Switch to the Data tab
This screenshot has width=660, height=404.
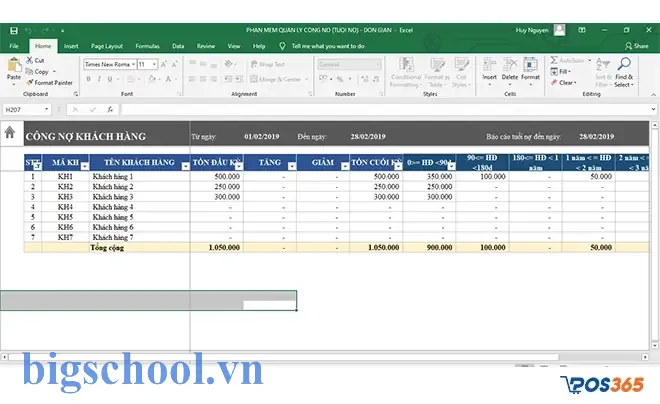178,46
